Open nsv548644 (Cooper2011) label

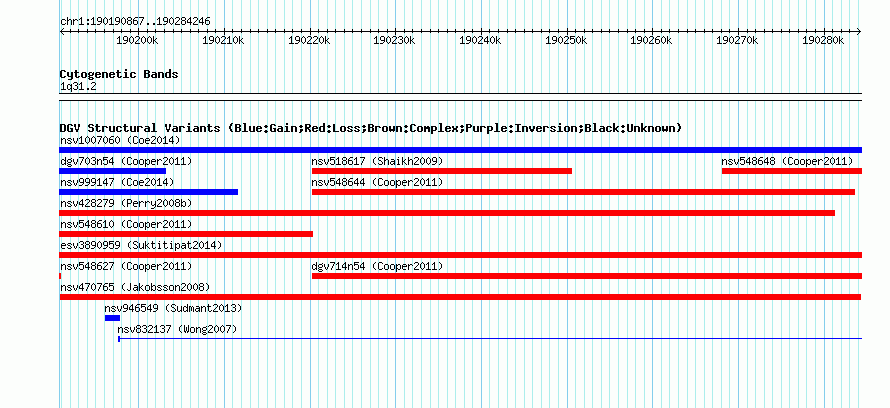[377, 182]
